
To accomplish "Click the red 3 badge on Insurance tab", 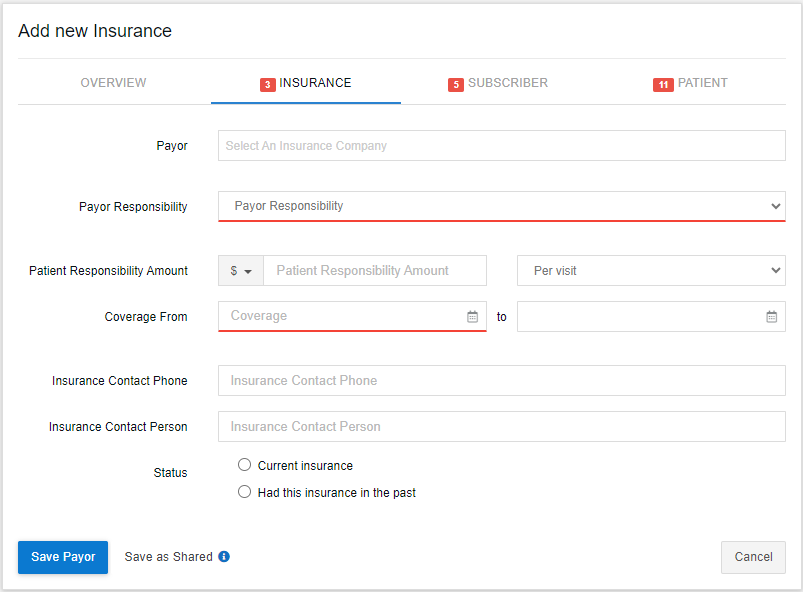I will point(266,84).
